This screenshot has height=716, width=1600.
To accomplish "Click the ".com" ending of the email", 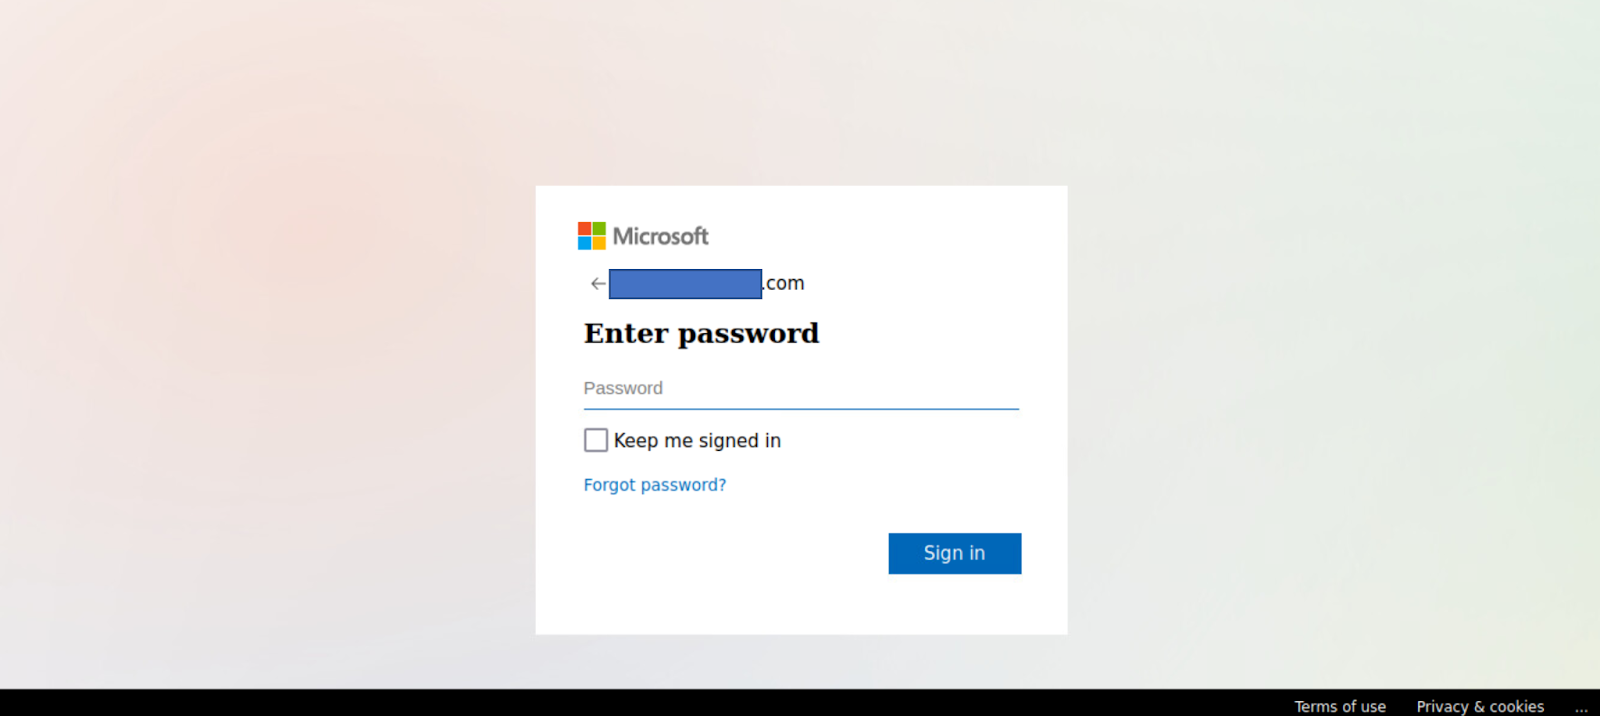I will pyautogui.click(x=784, y=283).
